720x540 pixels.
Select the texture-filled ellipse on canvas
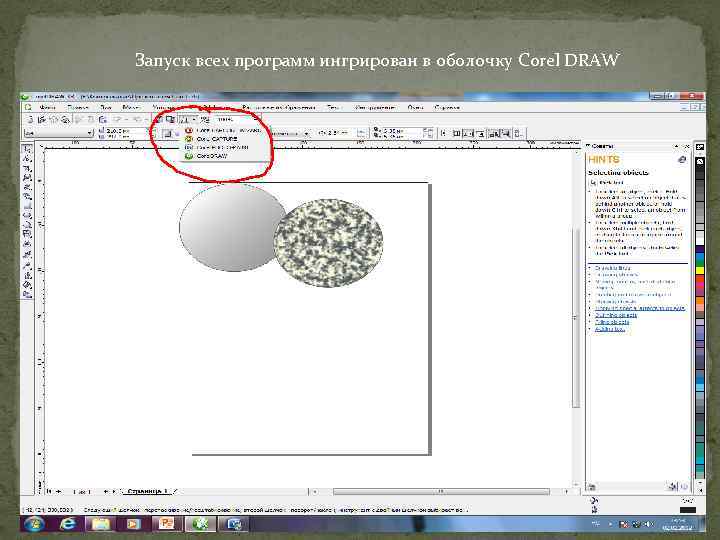[x=329, y=243]
